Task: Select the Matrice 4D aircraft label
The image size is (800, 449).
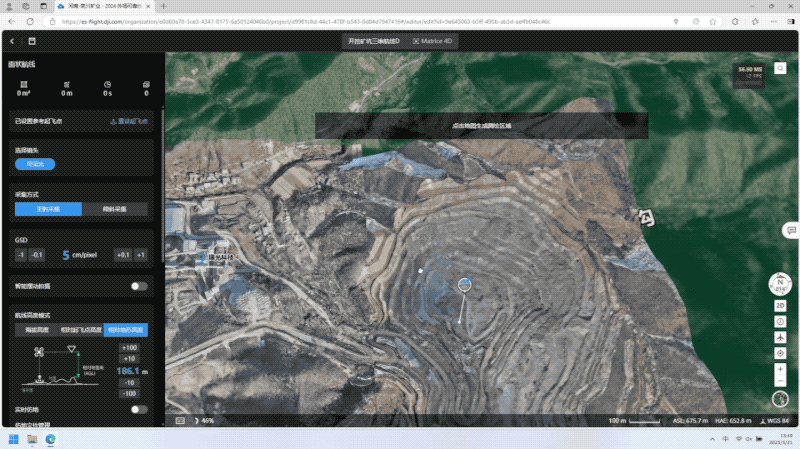Action: pos(433,41)
